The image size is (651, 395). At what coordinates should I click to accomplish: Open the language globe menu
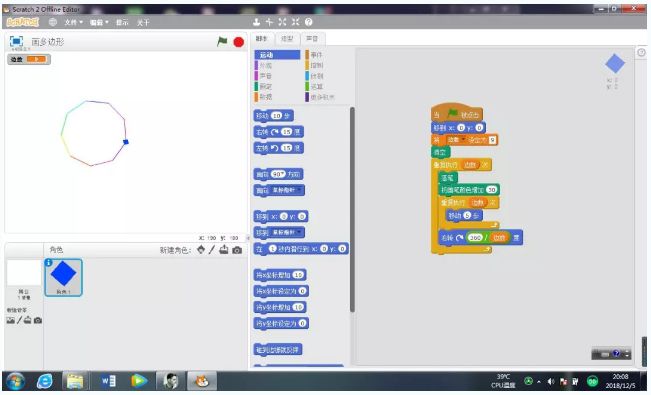pyautogui.click(x=53, y=22)
